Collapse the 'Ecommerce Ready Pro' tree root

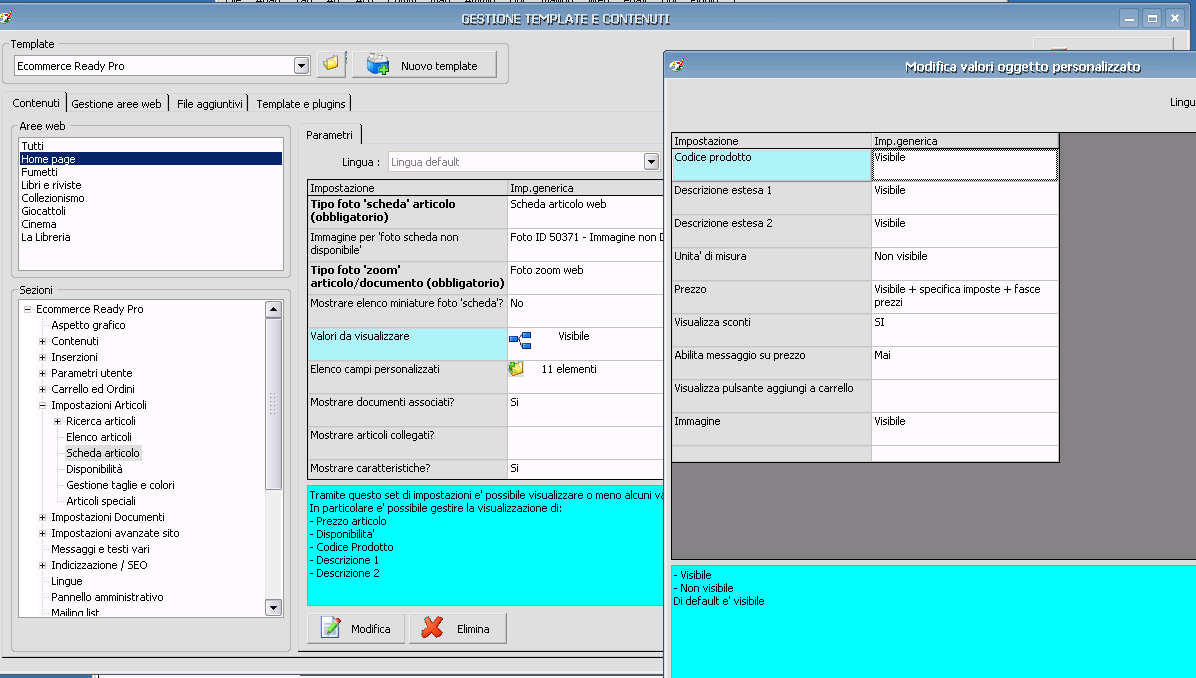[x=27, y=309]
